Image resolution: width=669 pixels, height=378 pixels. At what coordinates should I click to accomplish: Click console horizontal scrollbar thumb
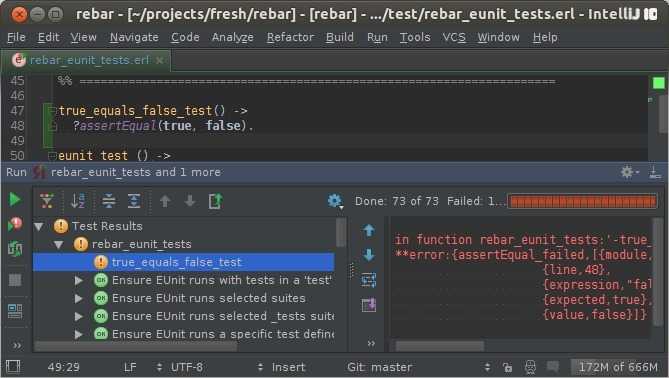(439, 346)
